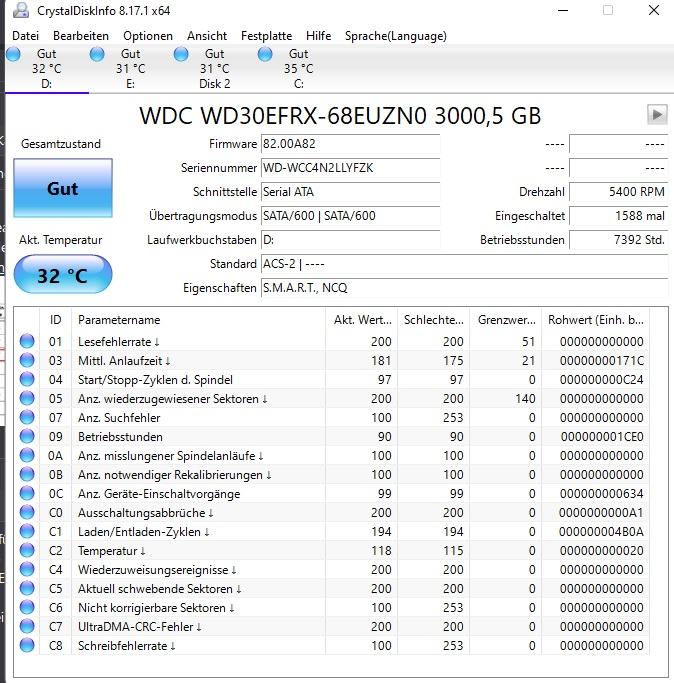Select the D: drive tab
674x683 pixels.
tap(47, 69)
